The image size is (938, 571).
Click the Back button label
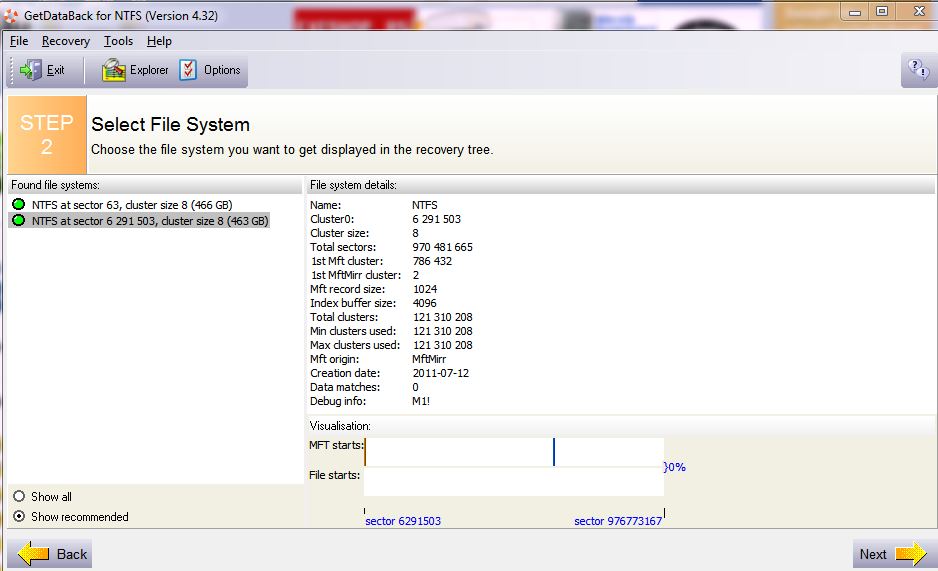[72, 554]
